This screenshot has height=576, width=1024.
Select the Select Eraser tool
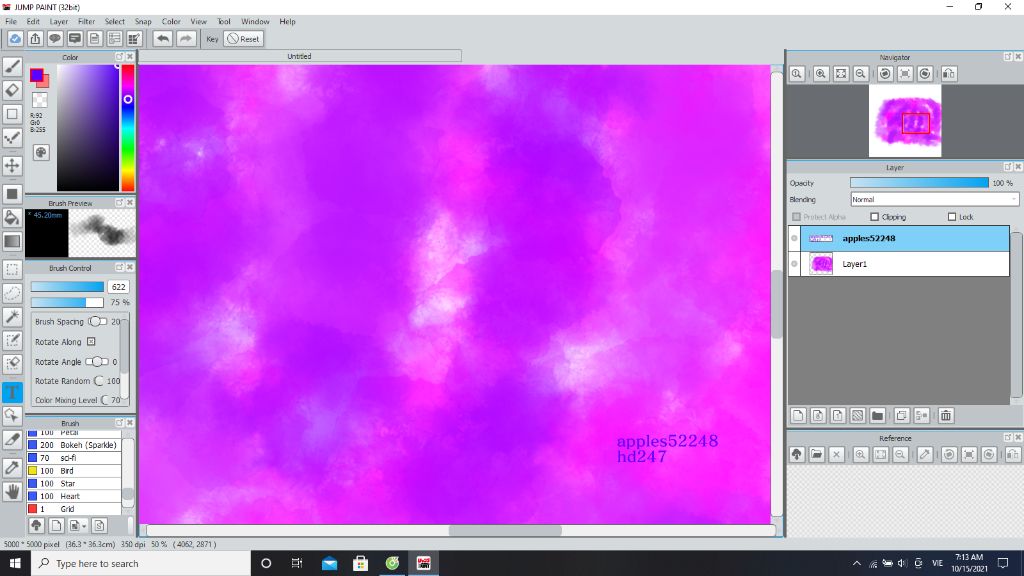tap(12, 364)
